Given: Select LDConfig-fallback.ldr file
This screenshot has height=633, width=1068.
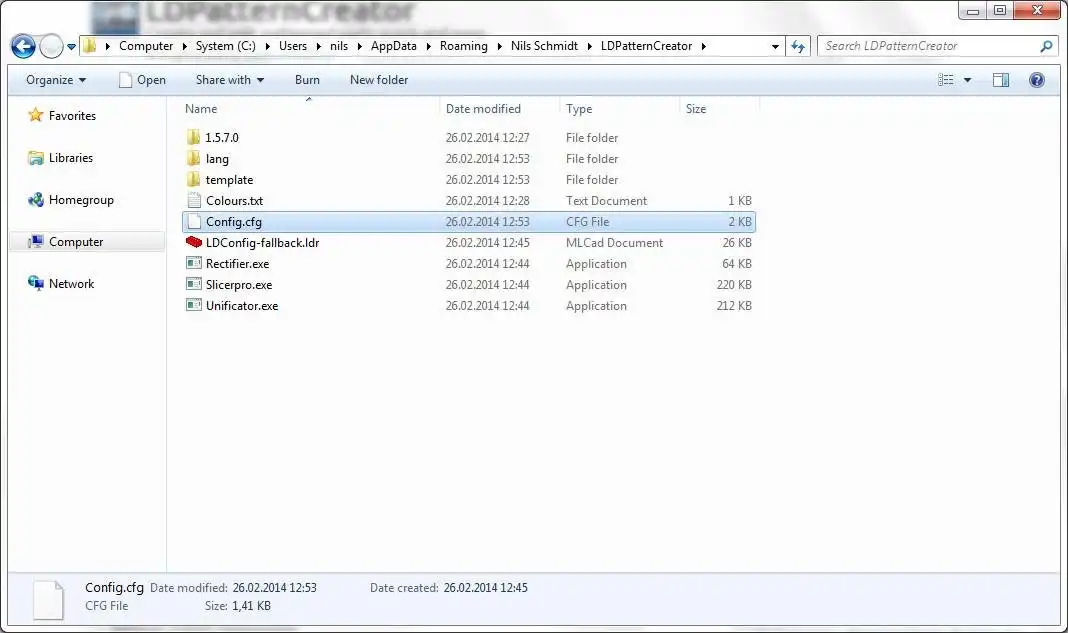Looking at the screenshot, I should [262, 243].
